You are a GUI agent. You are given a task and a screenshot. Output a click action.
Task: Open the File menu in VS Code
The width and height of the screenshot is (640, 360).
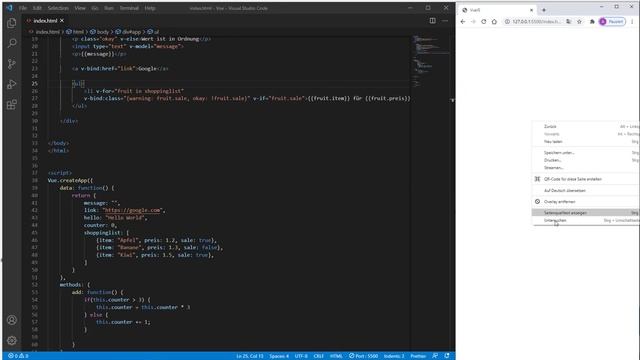coord(23,8)
